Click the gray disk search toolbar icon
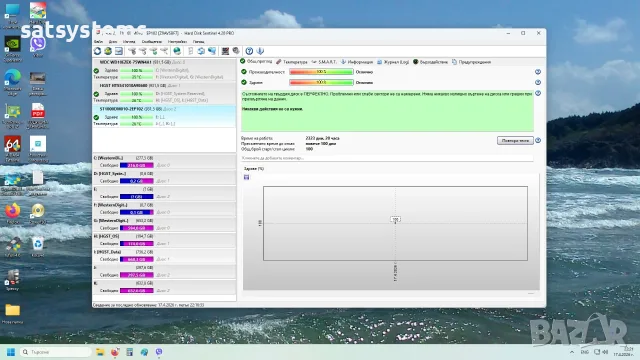The image size is (640, 360). pos(236,51)
